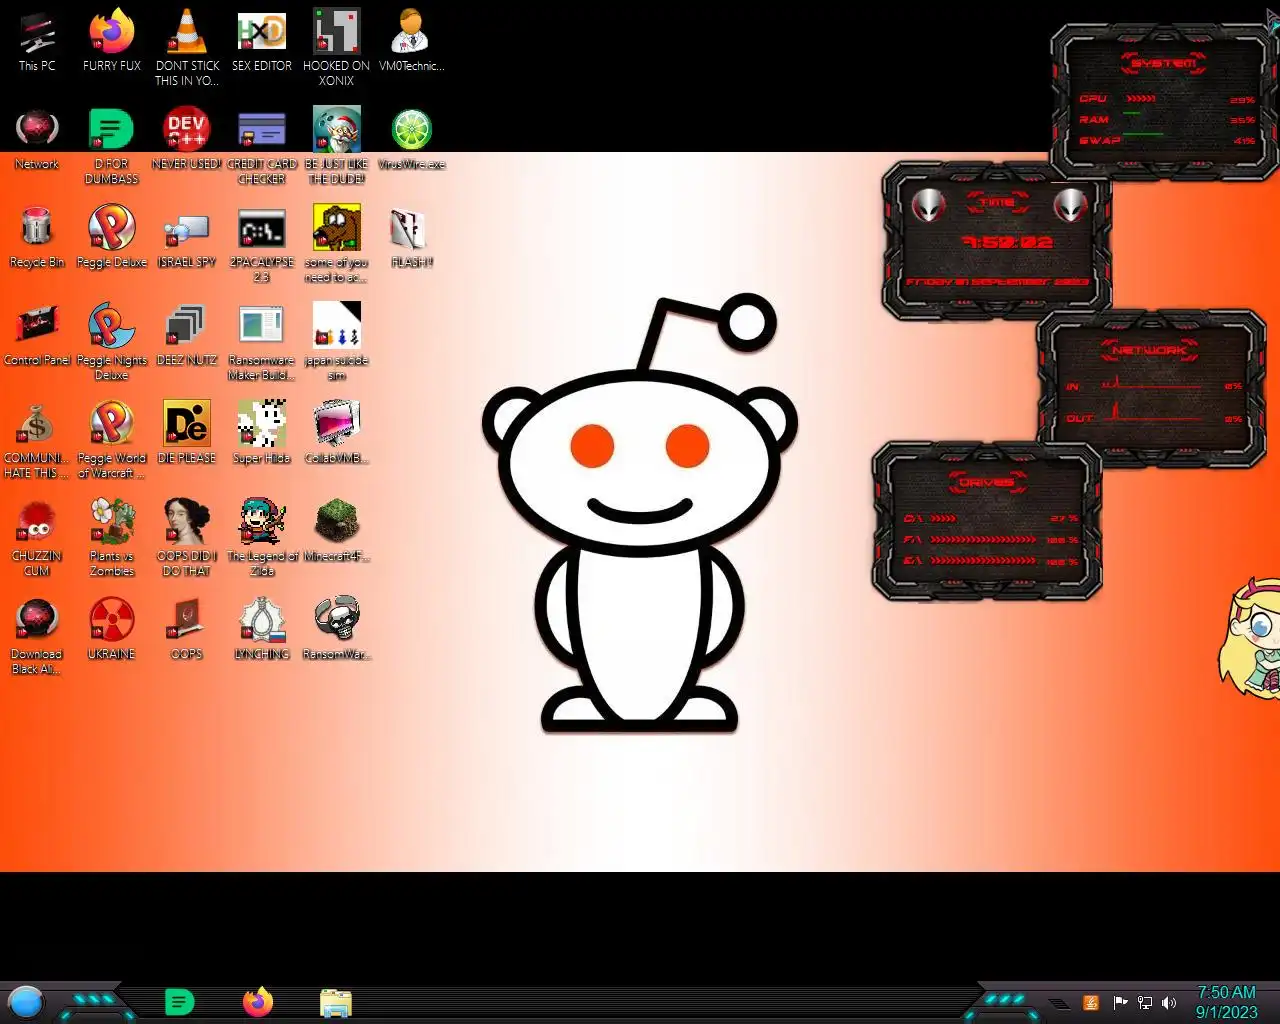Select the UKRAINE radiation icon
This screenshot has height=1024, width=1280.
point(112,629)
